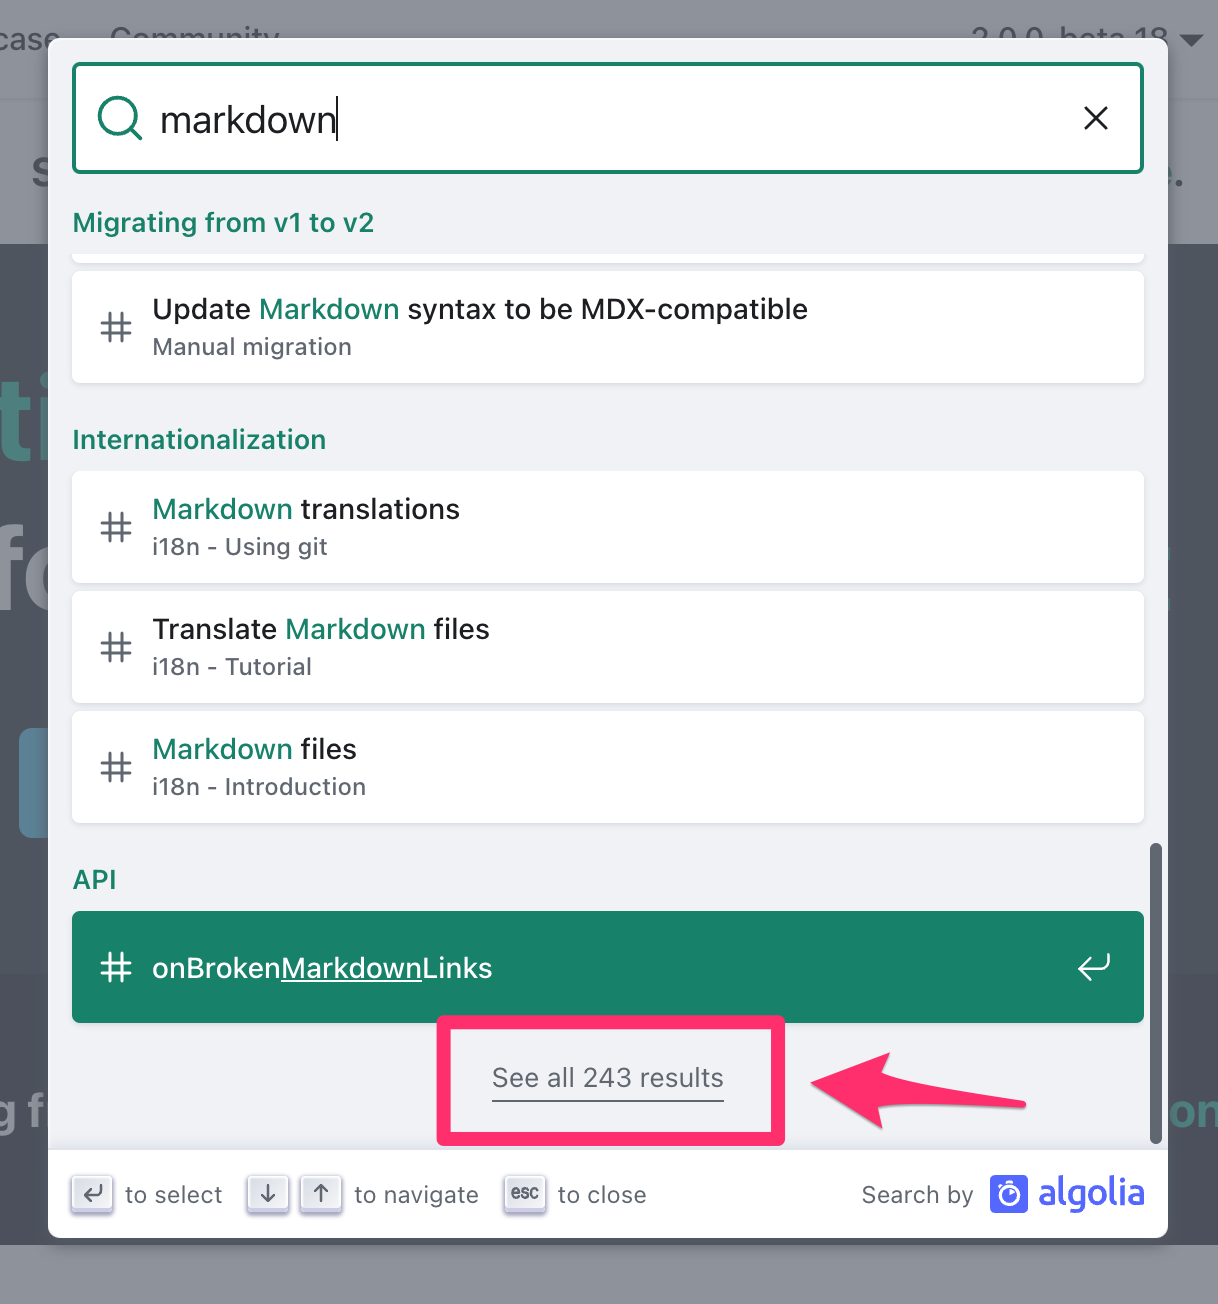Screen dimensions: 1218x1304
Task: Click the esc key indicator
Action: click(524, 1193)
